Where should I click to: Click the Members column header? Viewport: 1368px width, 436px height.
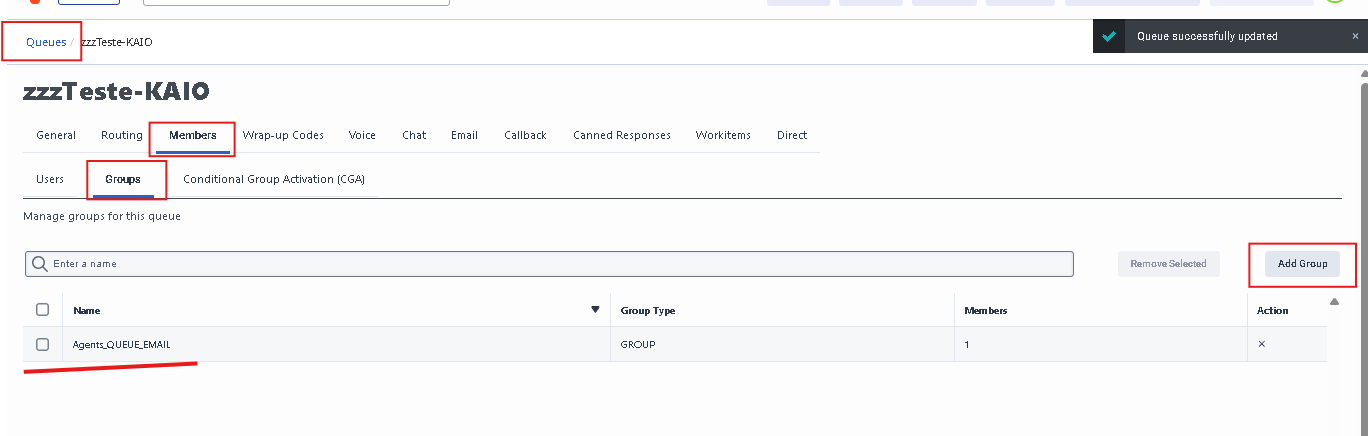point(986,311)
